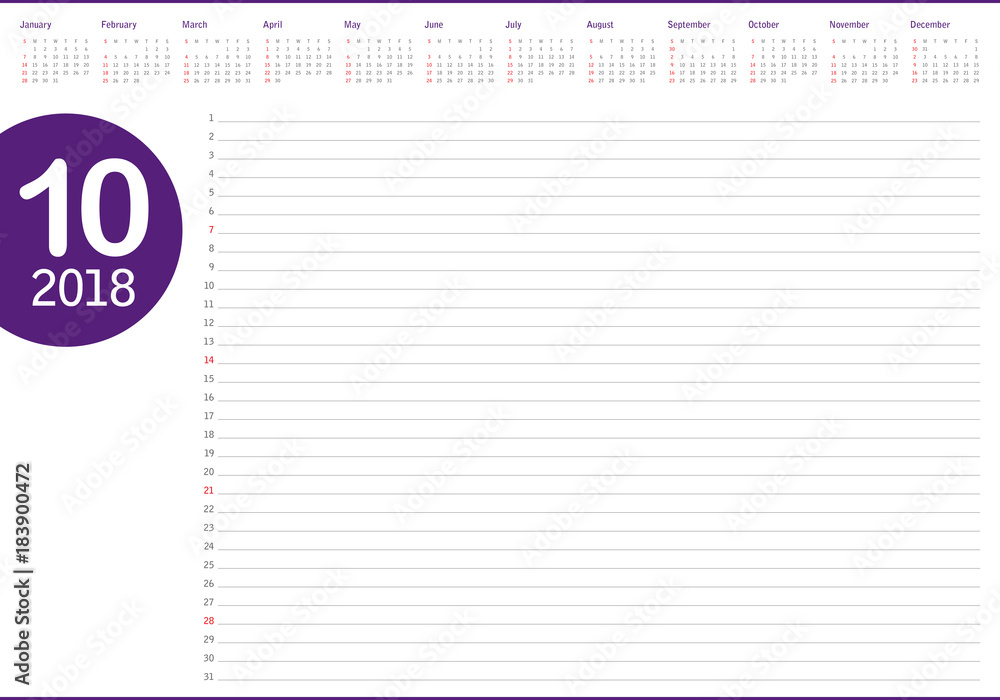Click day 27 in the lined planner list
This screenshot has height=700, width=1000.
point(209,602)
